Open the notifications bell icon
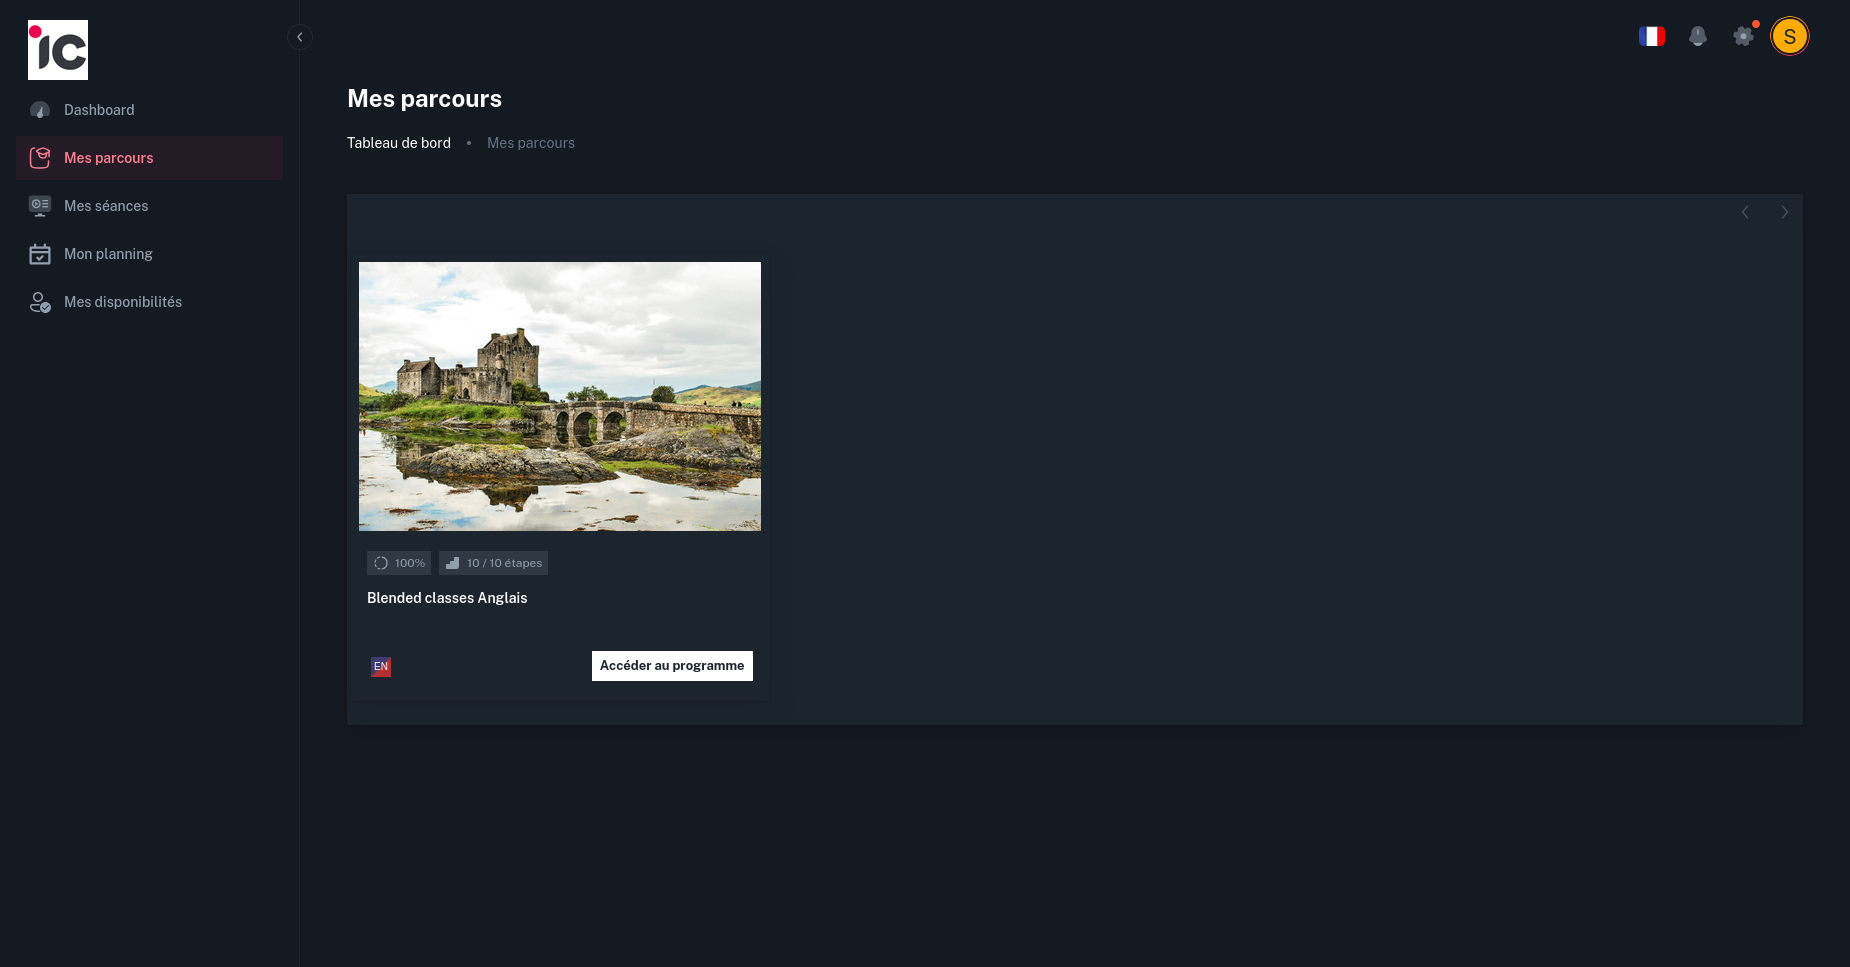The height and width of the screenshot is (967, 1850). click(1697, 36)
